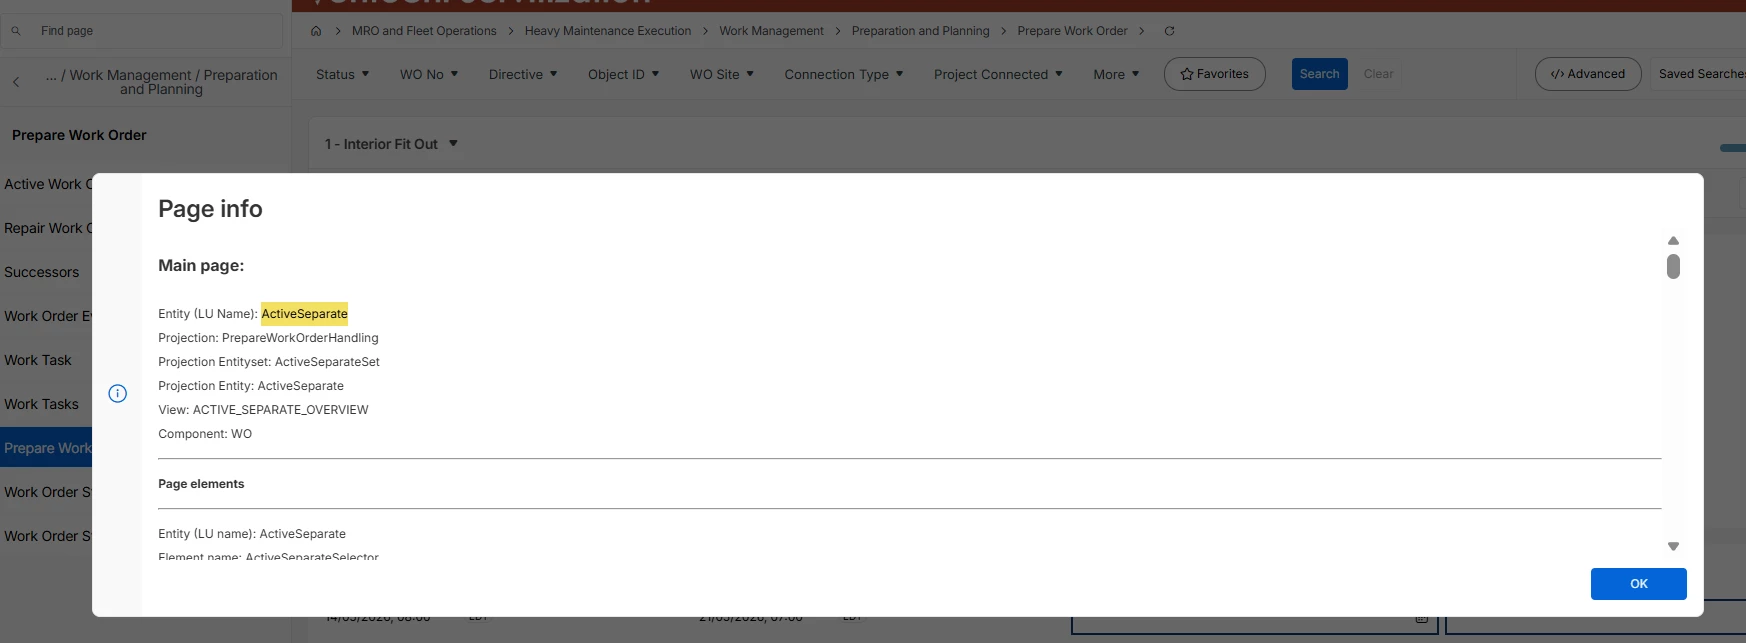This screenshot has width=1746, height=643.
Task: Click the home icon in breadcrumb
Action: 316,31
